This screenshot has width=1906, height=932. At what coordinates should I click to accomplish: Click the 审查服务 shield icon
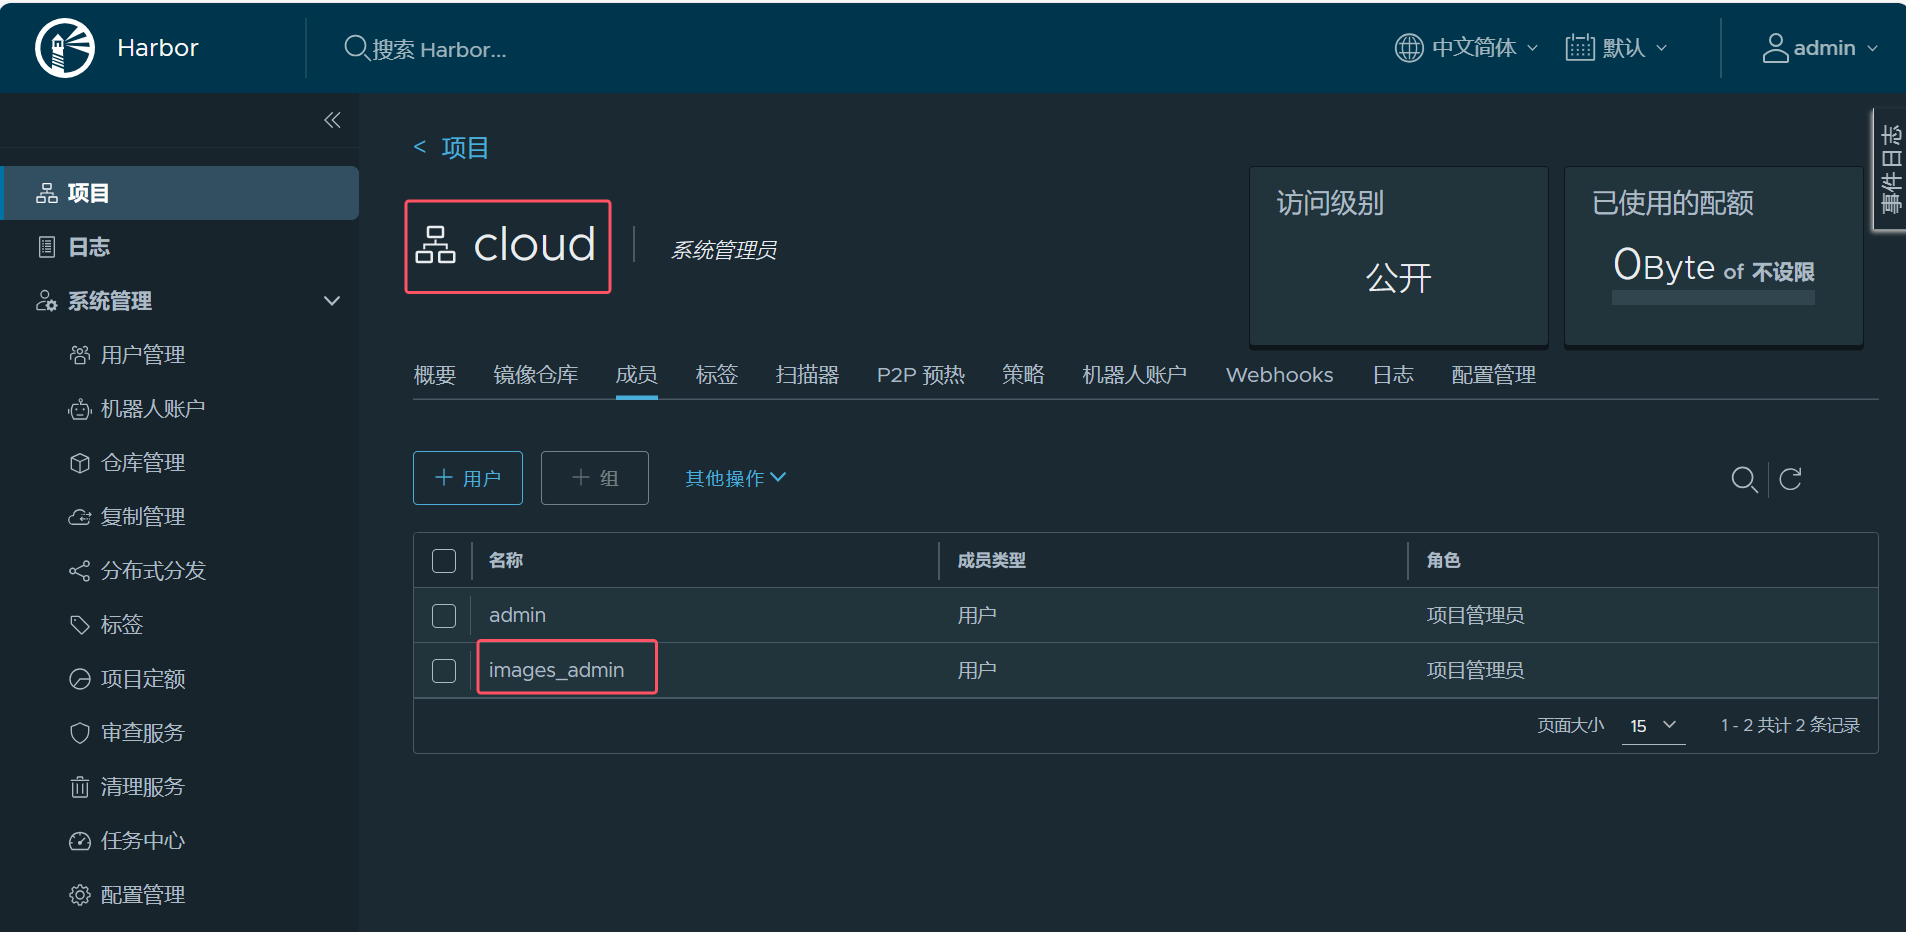point(80,733)
